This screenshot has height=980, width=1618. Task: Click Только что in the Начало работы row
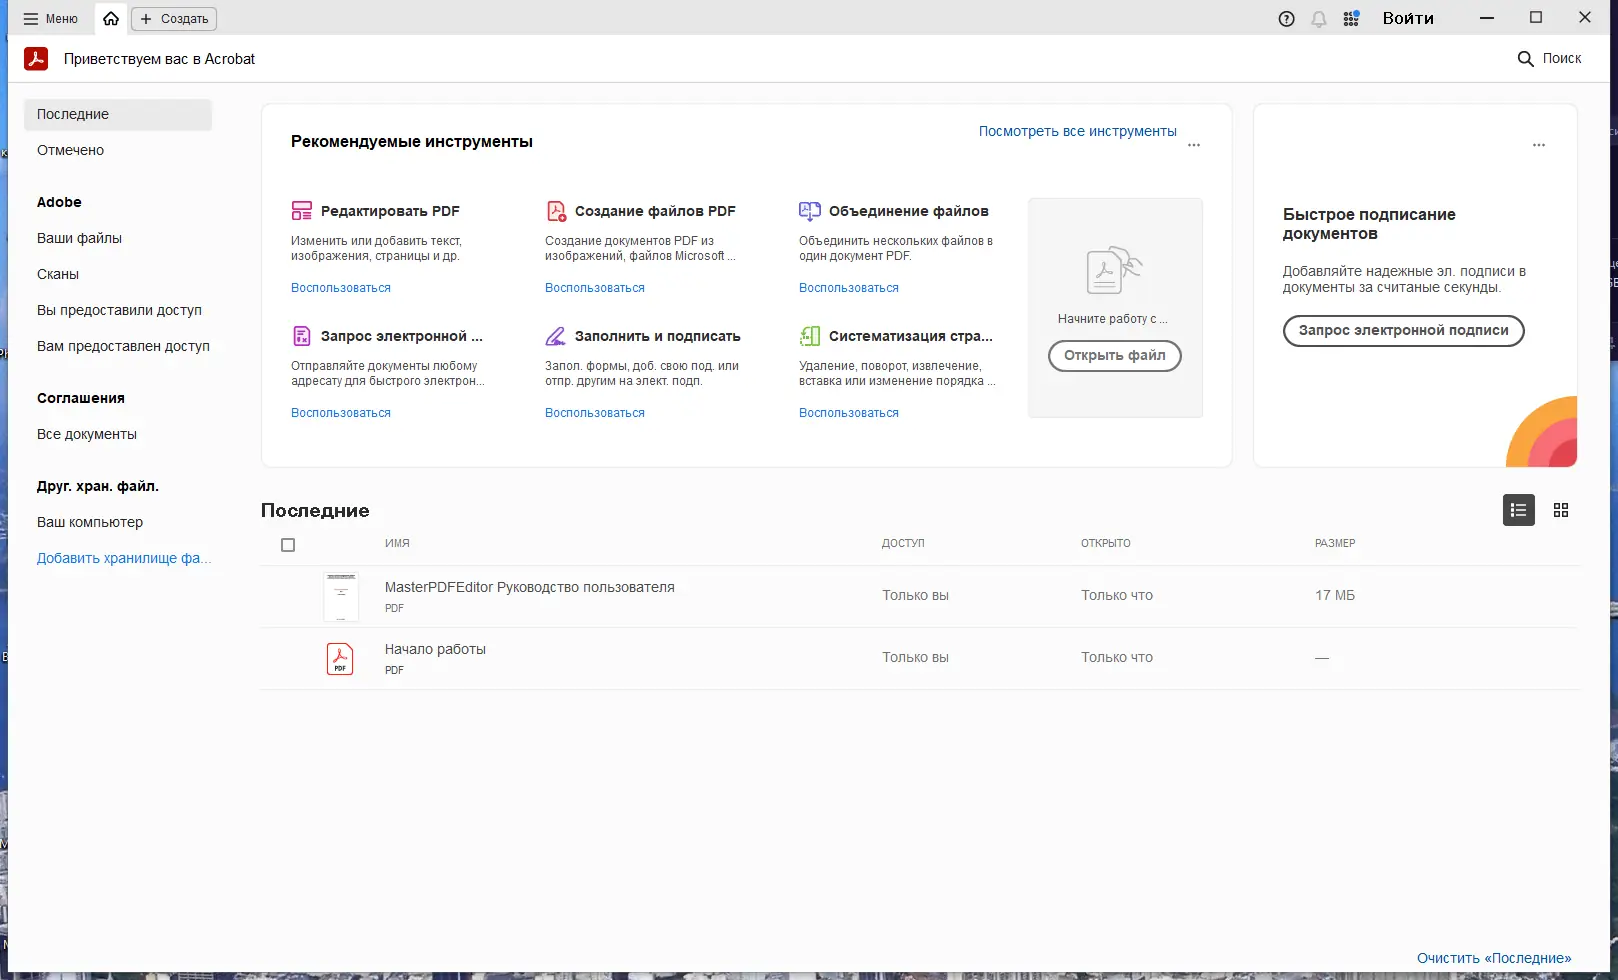(1117, 657)
